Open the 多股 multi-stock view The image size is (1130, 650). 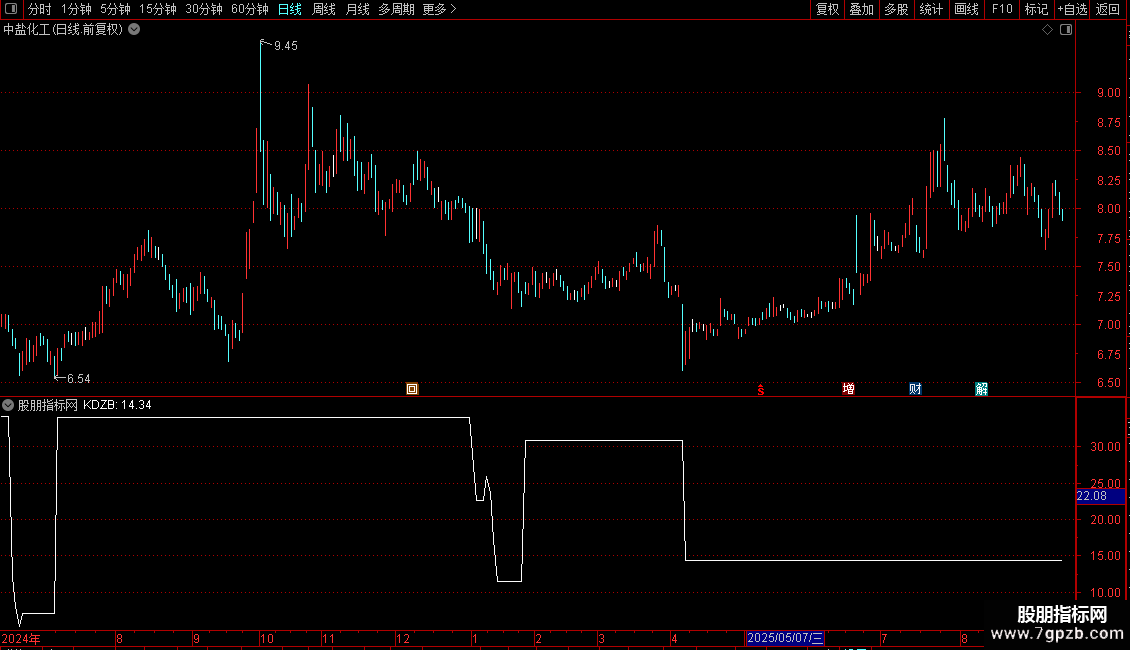pyautogui.click(x=896, y=9)
